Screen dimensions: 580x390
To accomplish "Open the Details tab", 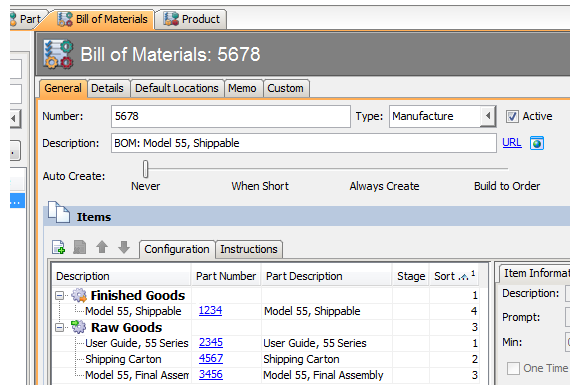I will coord(107,88).
